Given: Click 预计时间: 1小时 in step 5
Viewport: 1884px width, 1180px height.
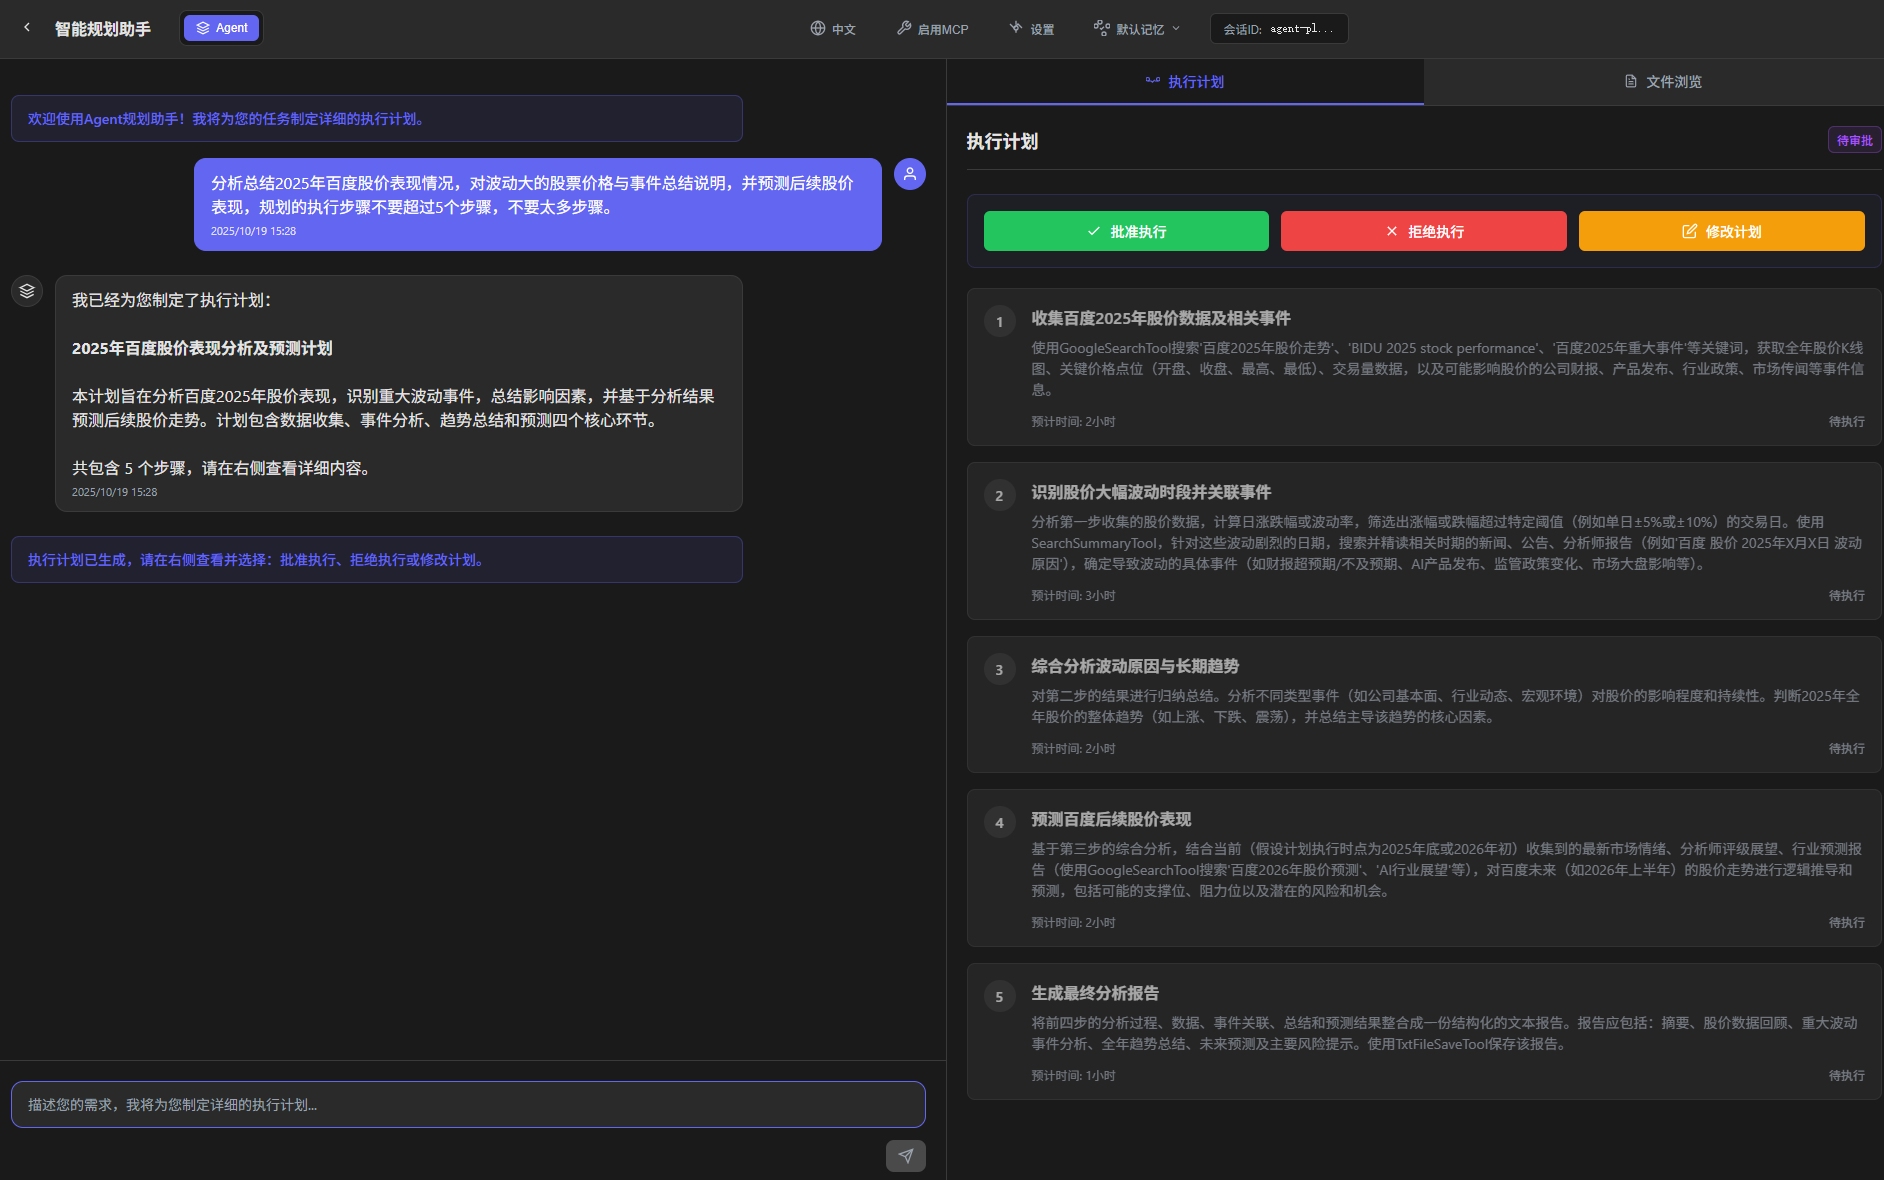Looking at the screenshot, I should [1073, 1076].
